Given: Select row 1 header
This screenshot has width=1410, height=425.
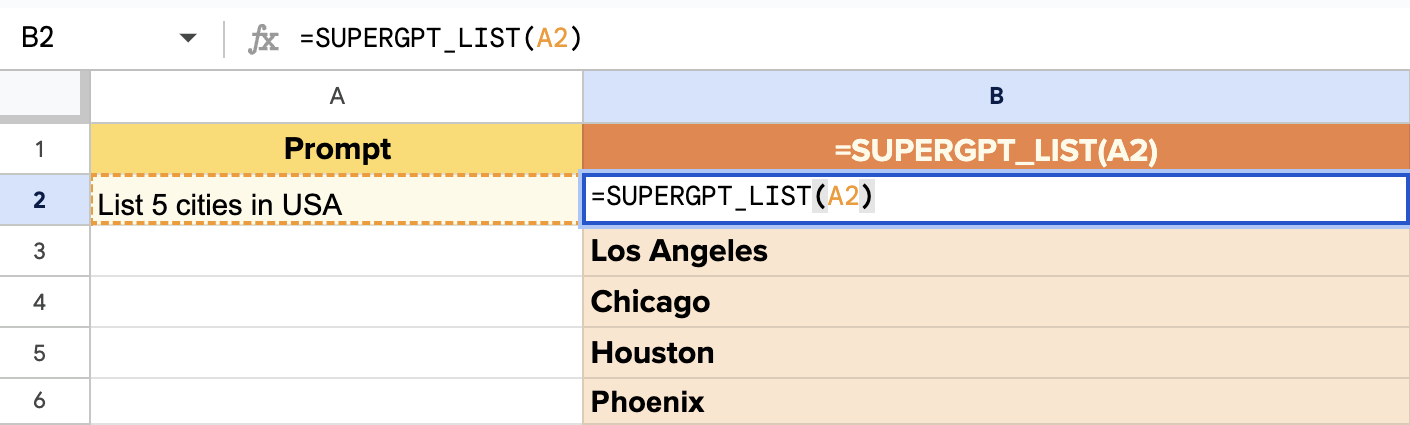Looking at the screenshot, I should [40, 149].
